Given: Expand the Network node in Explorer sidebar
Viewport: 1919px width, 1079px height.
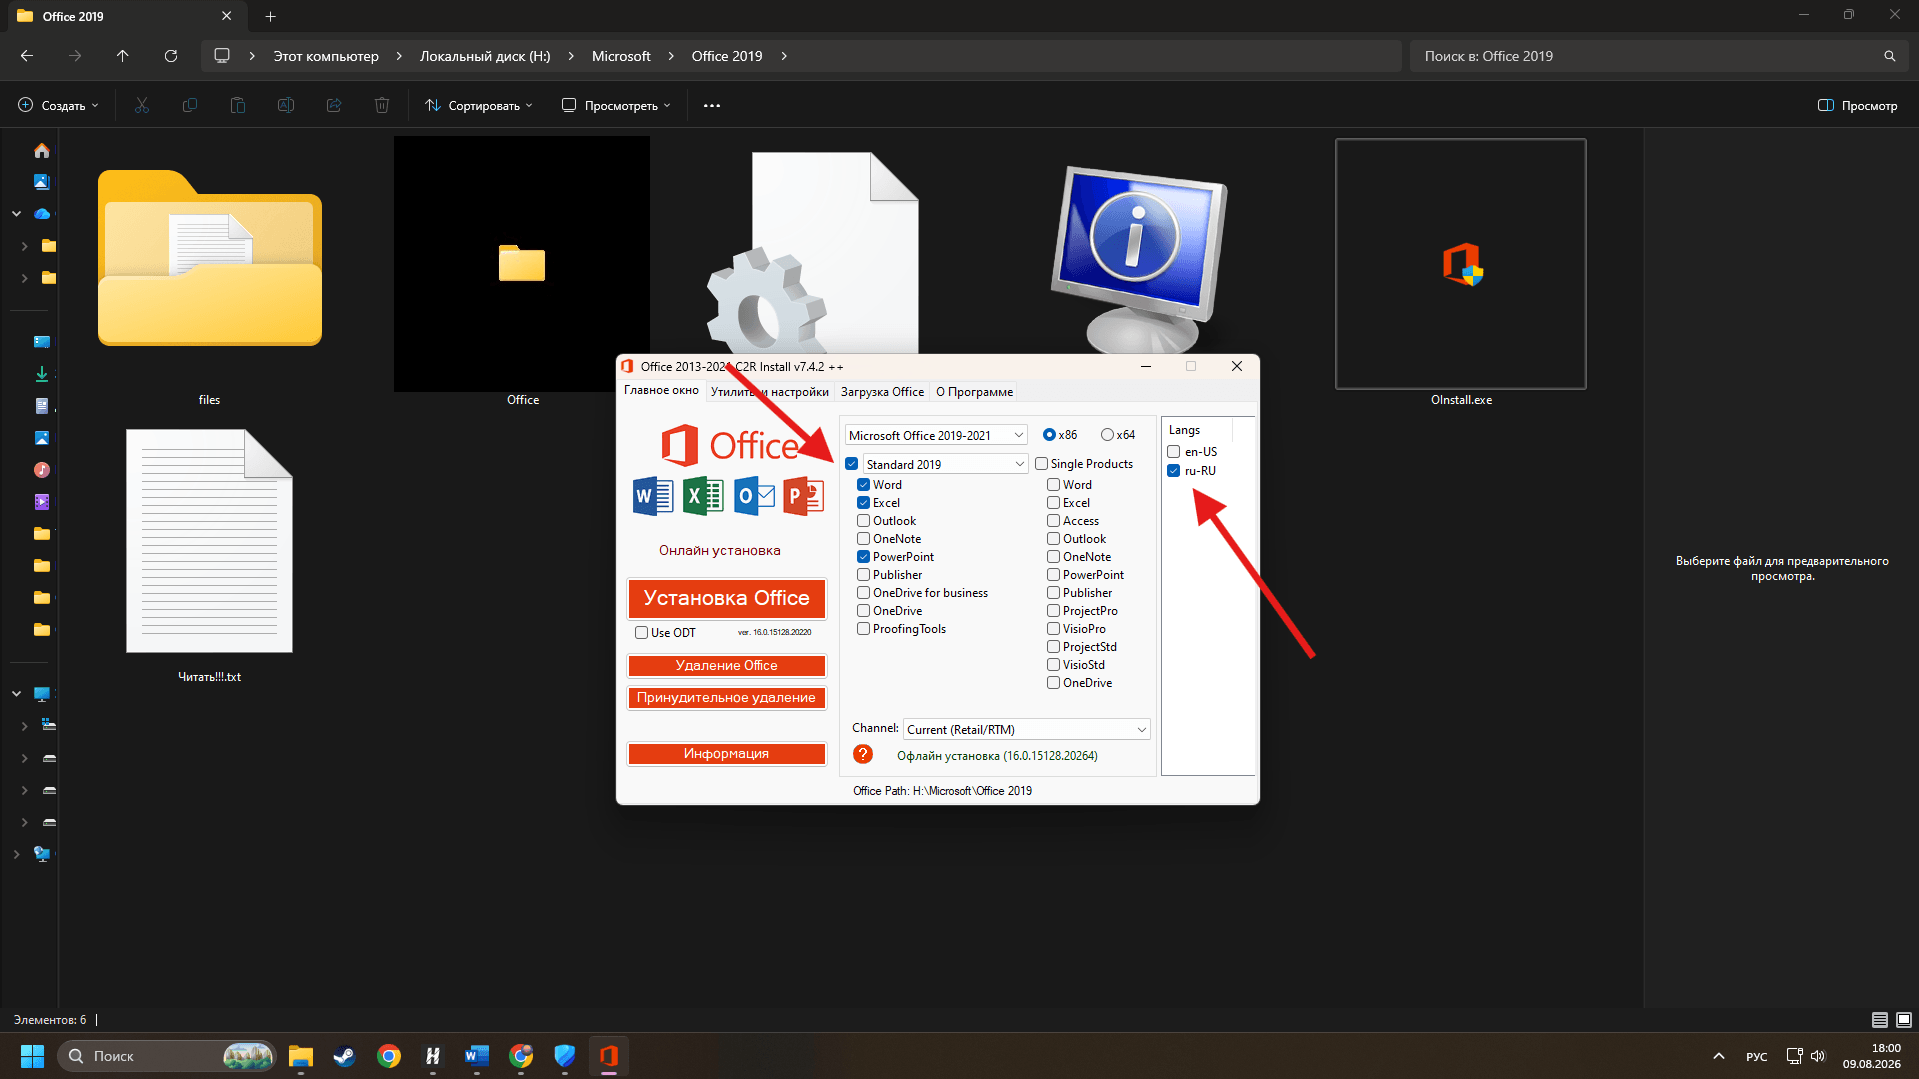Looking at the screenshot, I should pos(17,854).
